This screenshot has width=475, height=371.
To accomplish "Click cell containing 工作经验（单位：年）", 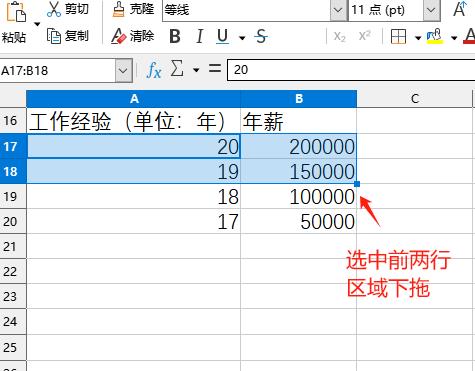I will pyautogui.click(x=133, y=121).
